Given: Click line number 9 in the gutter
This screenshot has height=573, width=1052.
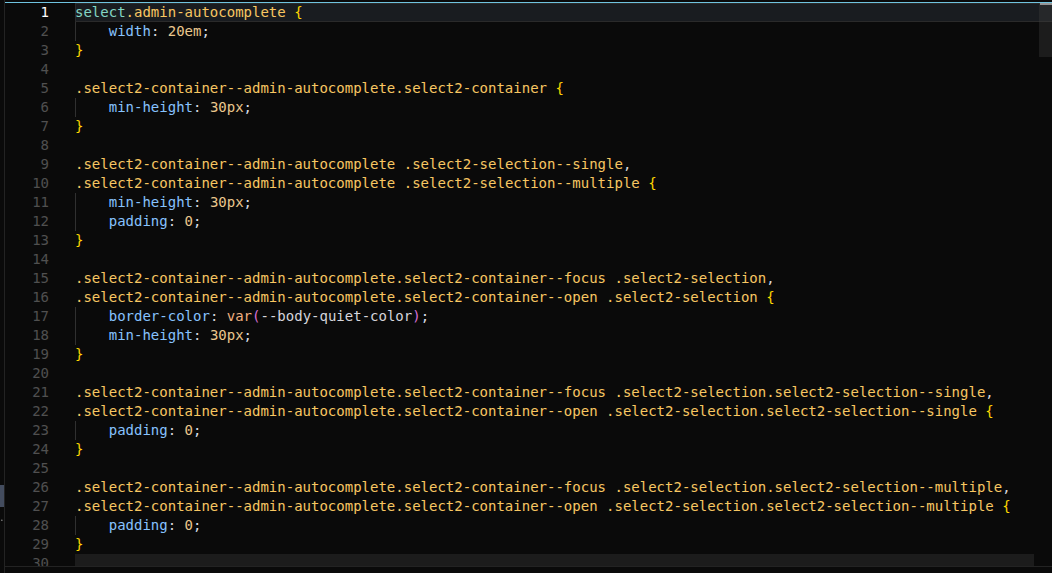Looking at the screenshot, I should click(x=44, y=164).
